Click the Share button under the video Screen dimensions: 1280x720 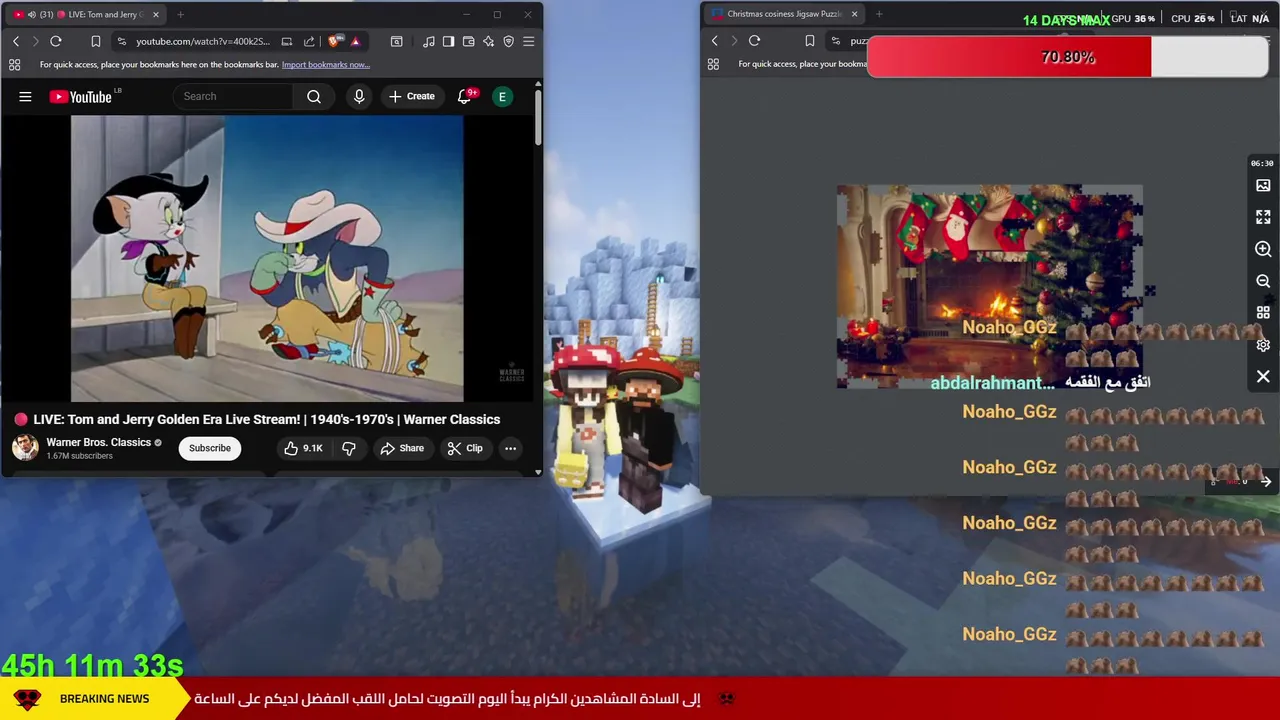point(402,448)
